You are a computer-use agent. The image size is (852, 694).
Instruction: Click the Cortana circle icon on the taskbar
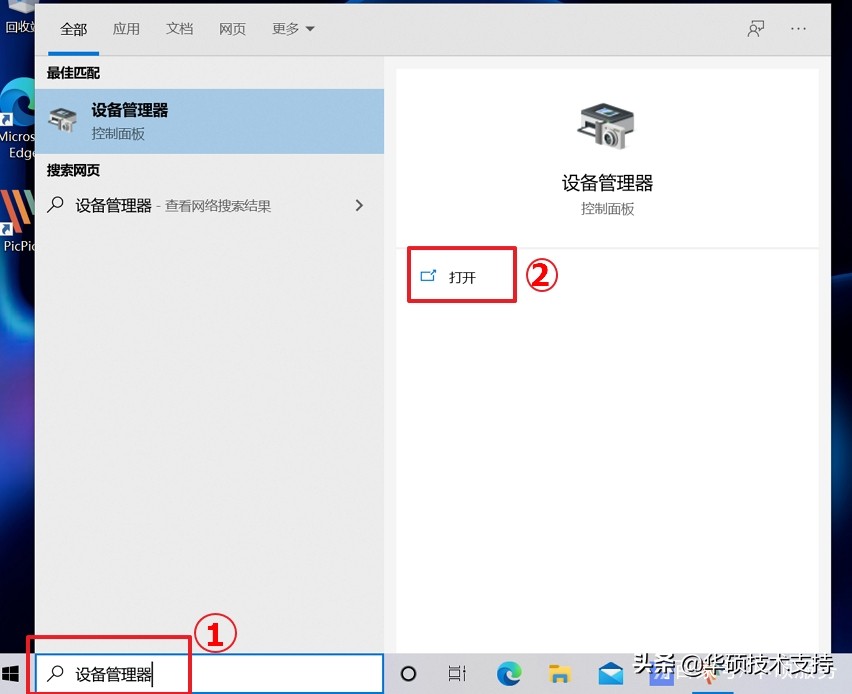pyautogui.click(x=409, y=674)
